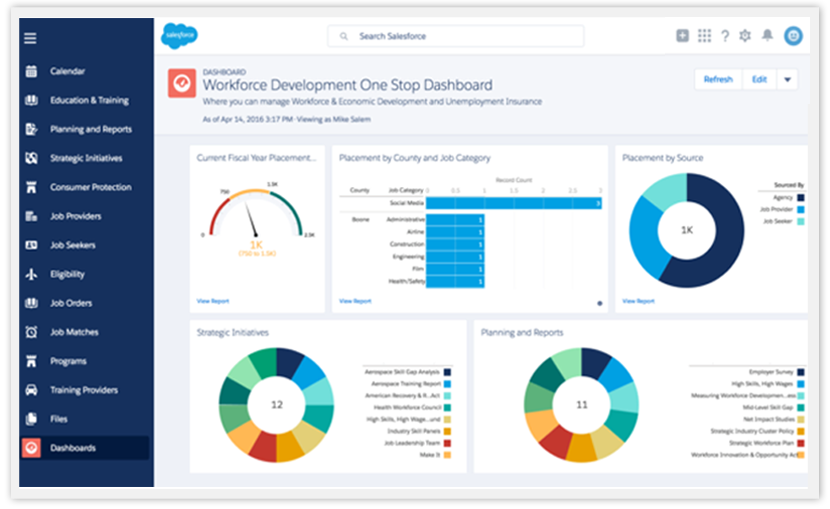Click the search magnifier icon
This screenshot has height=509, width=830.
coord(344,37)
